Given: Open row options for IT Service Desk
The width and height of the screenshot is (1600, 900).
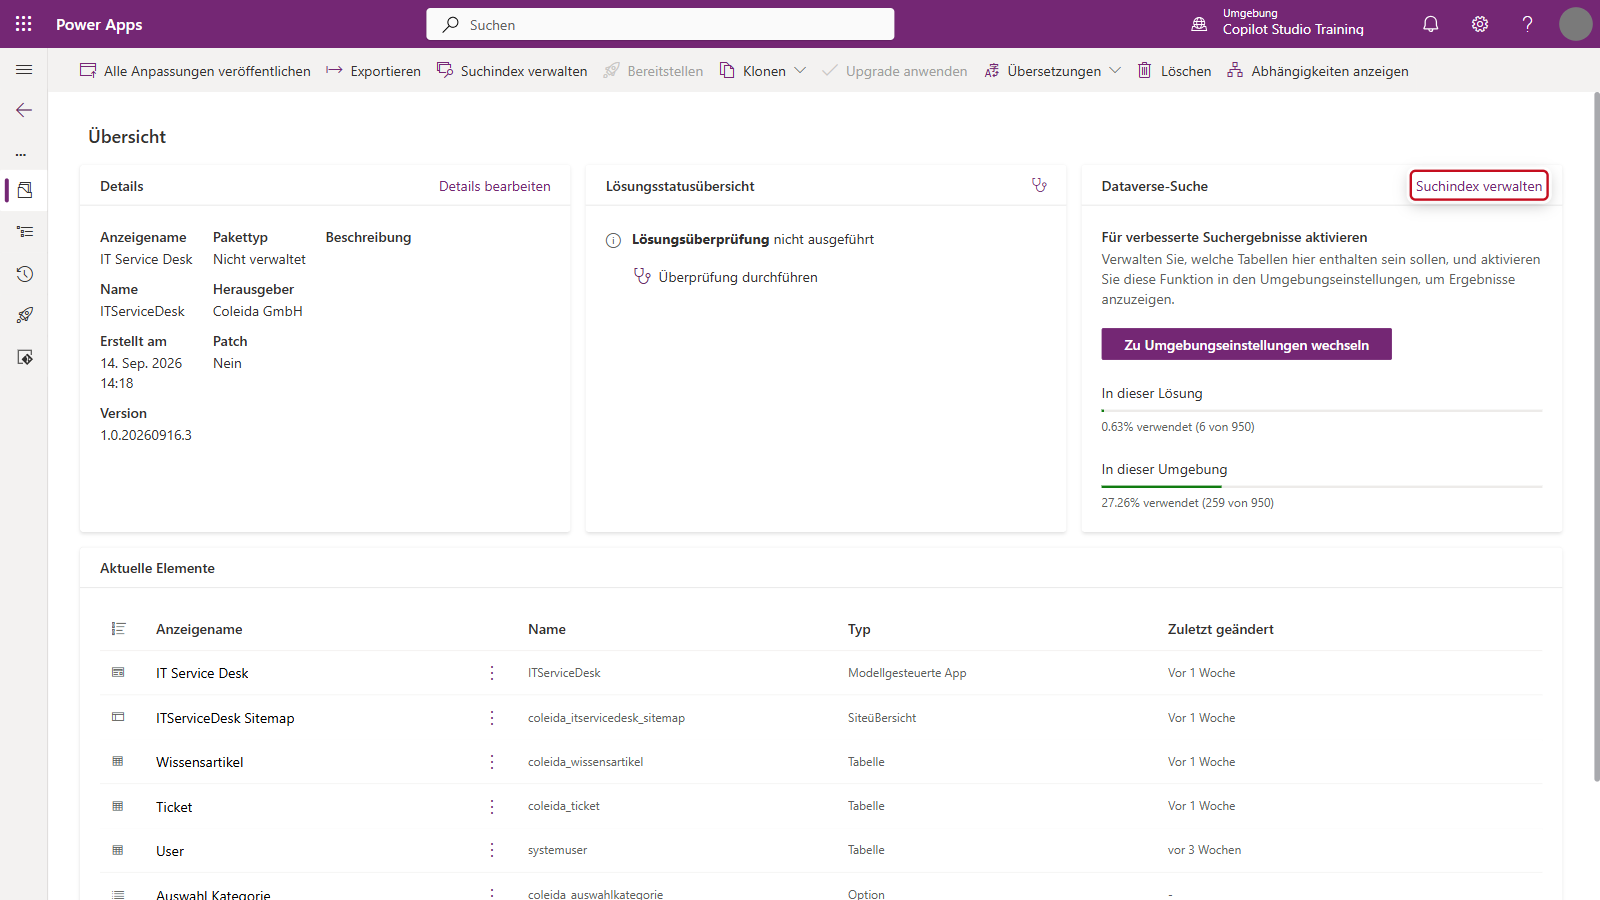Looking at the screenshot, I should point(492,673).
